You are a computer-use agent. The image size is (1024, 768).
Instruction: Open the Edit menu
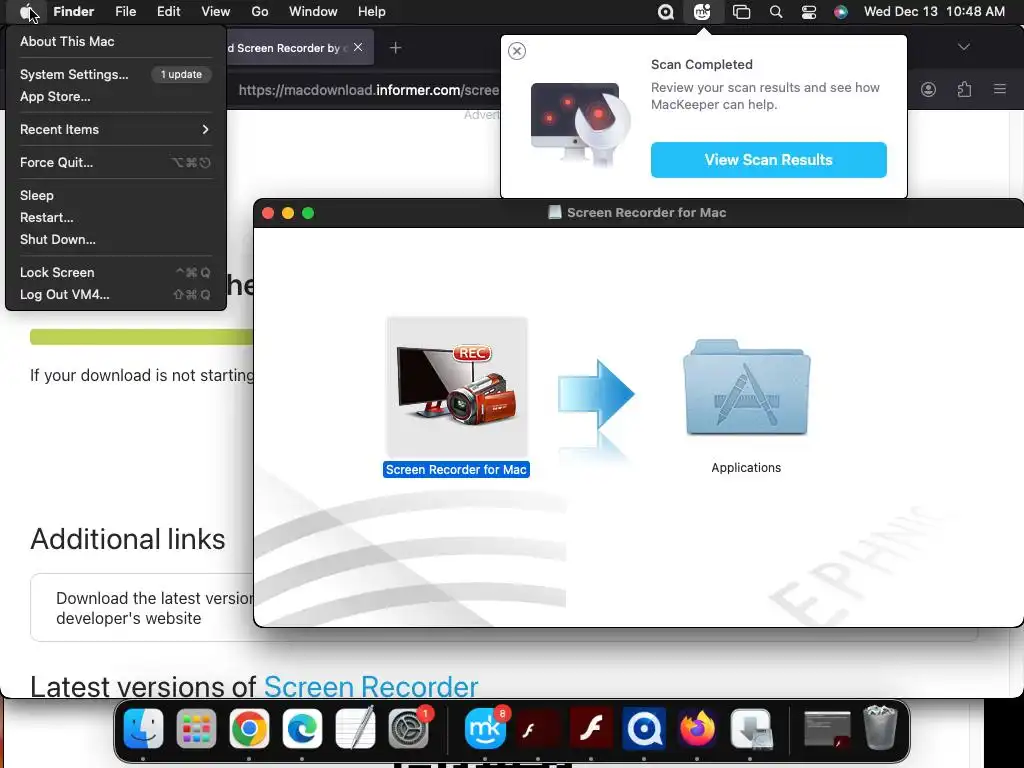click(168, 12)
